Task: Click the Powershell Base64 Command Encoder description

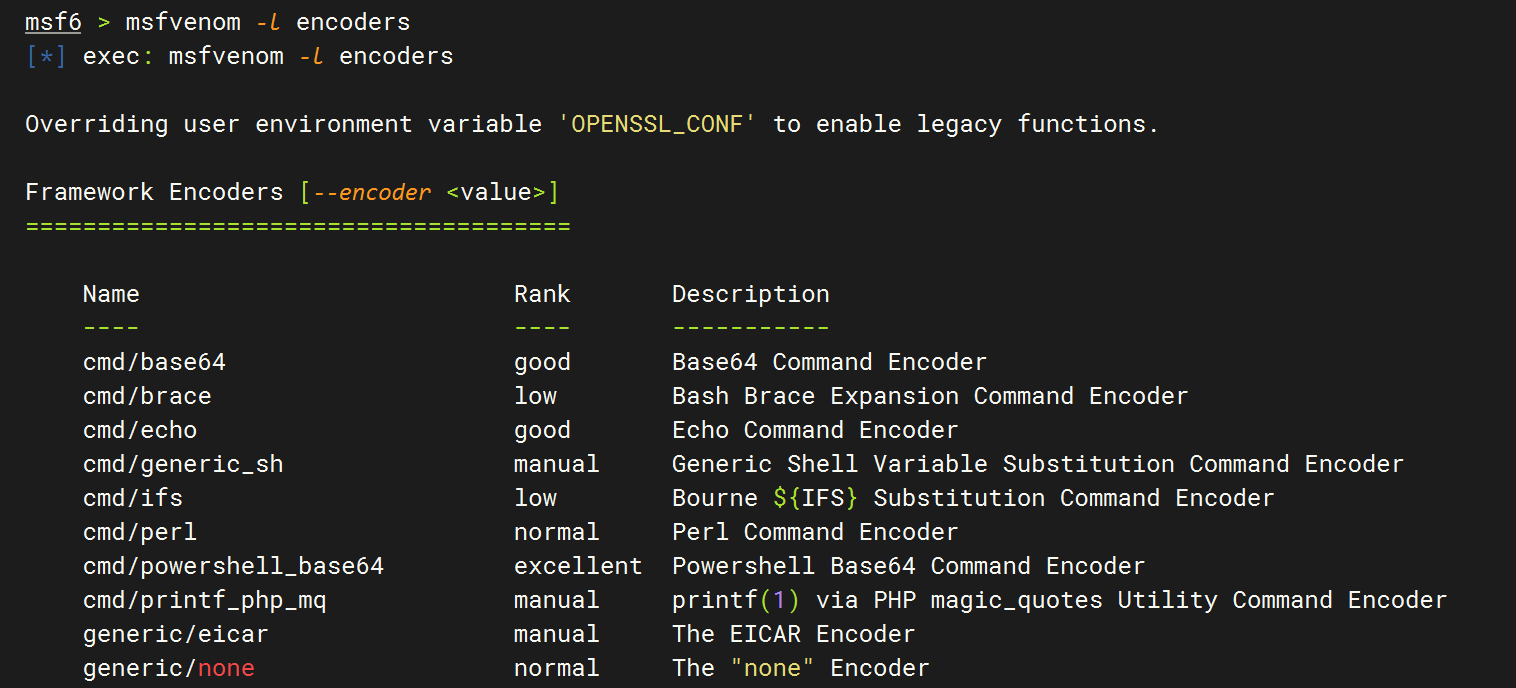Action: pos(908,566)
